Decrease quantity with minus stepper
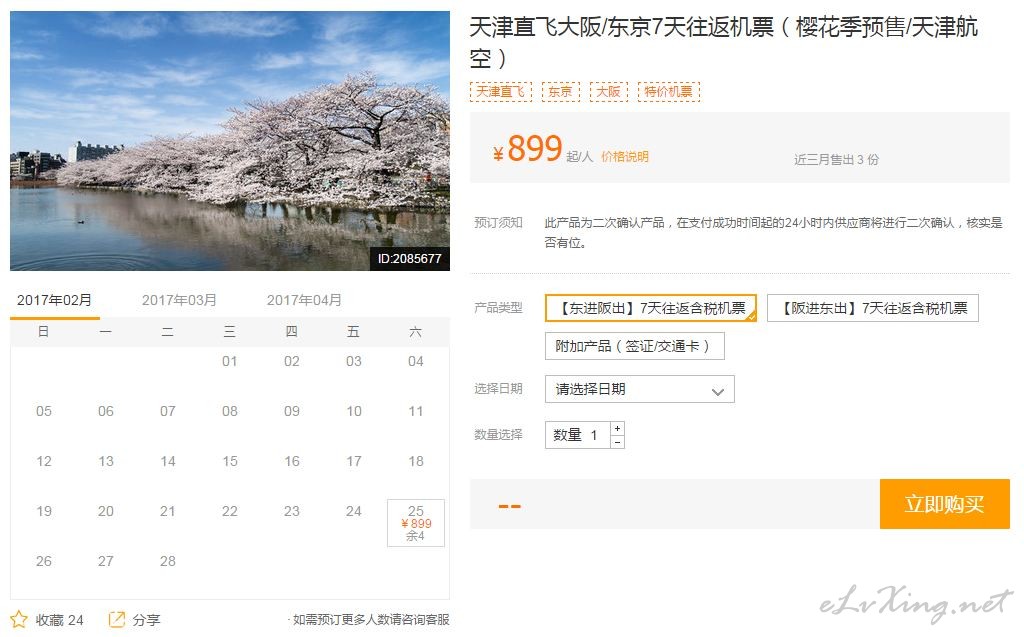 click(617, 442)
